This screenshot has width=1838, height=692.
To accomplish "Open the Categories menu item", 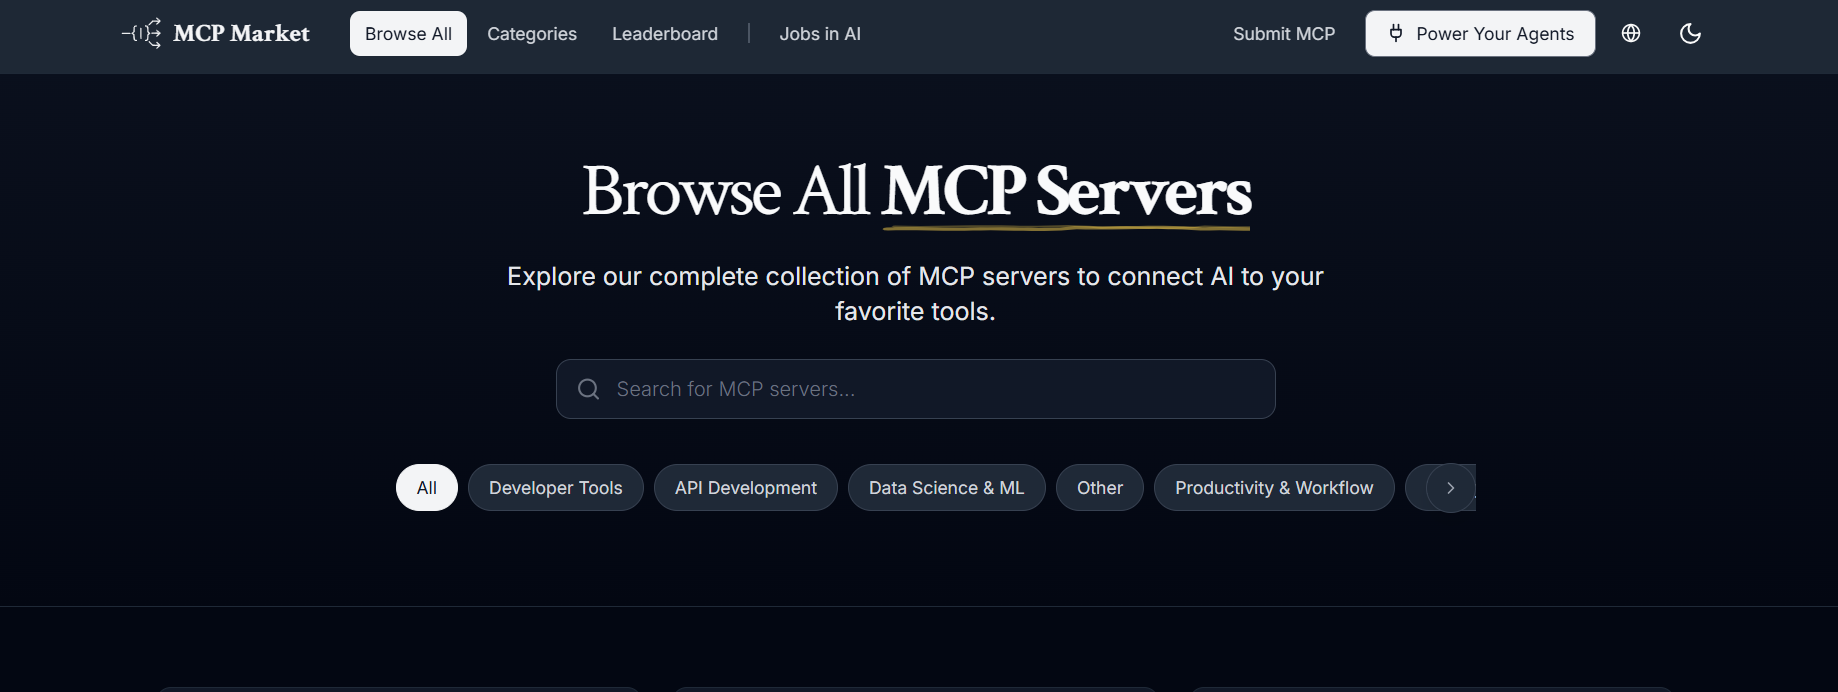I will (532, 34).
